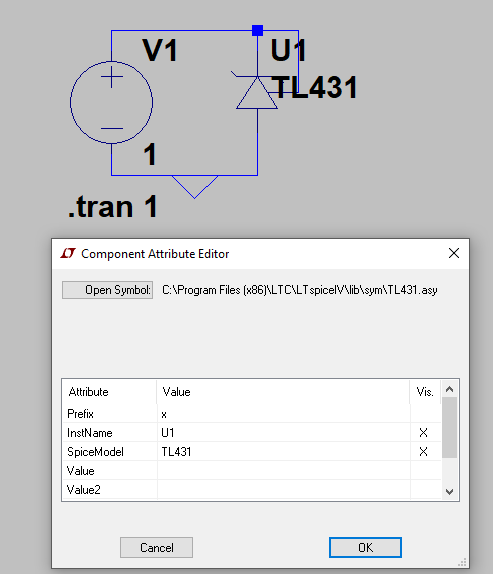The height and width of the screenshot is (574, 493).
Task: Toggle visibility cell for Value row
Action: 425,470
